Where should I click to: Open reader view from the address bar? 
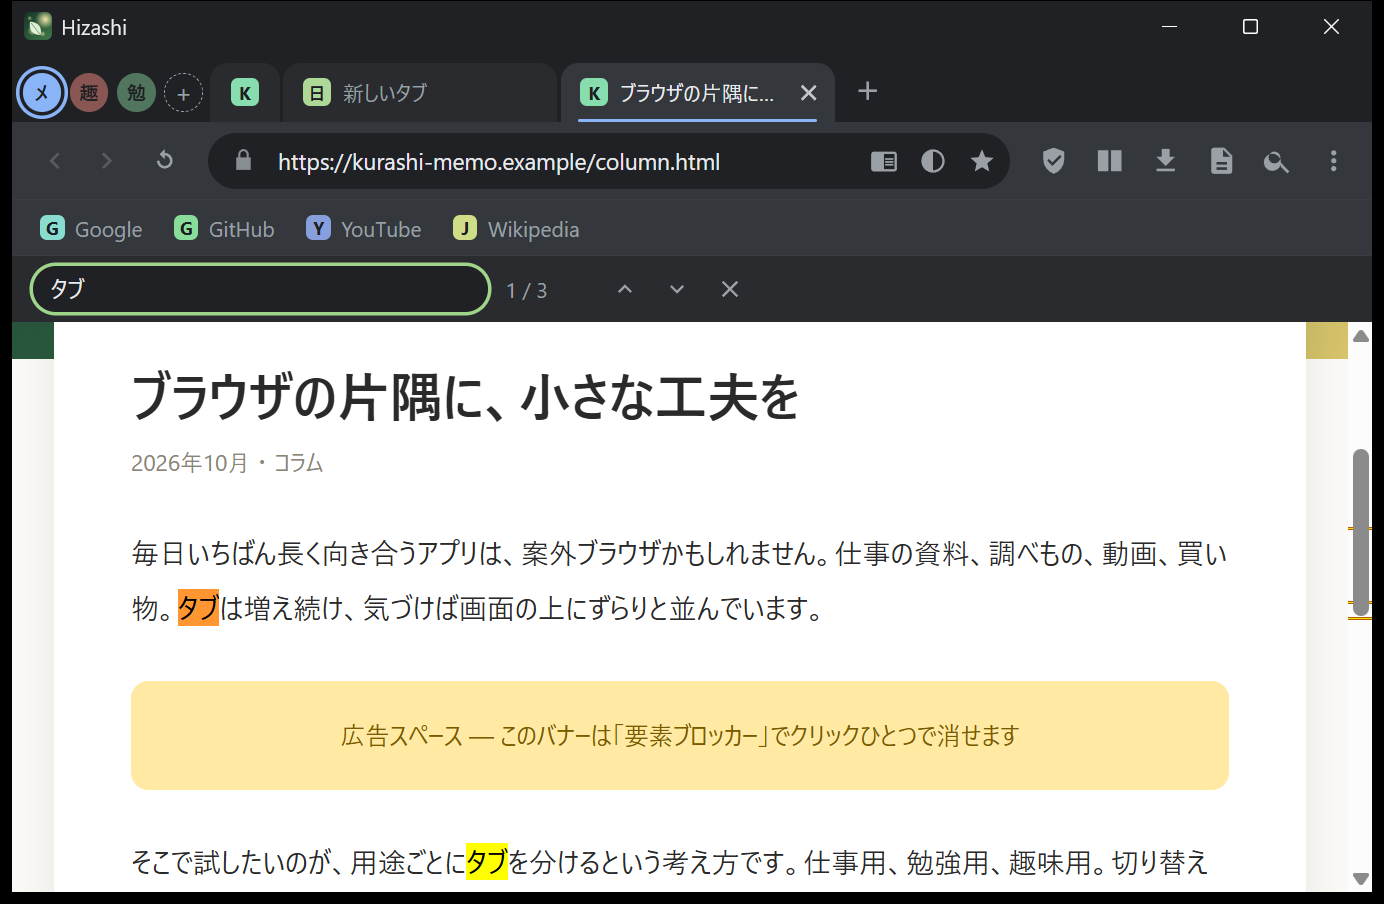pos(884,162)
